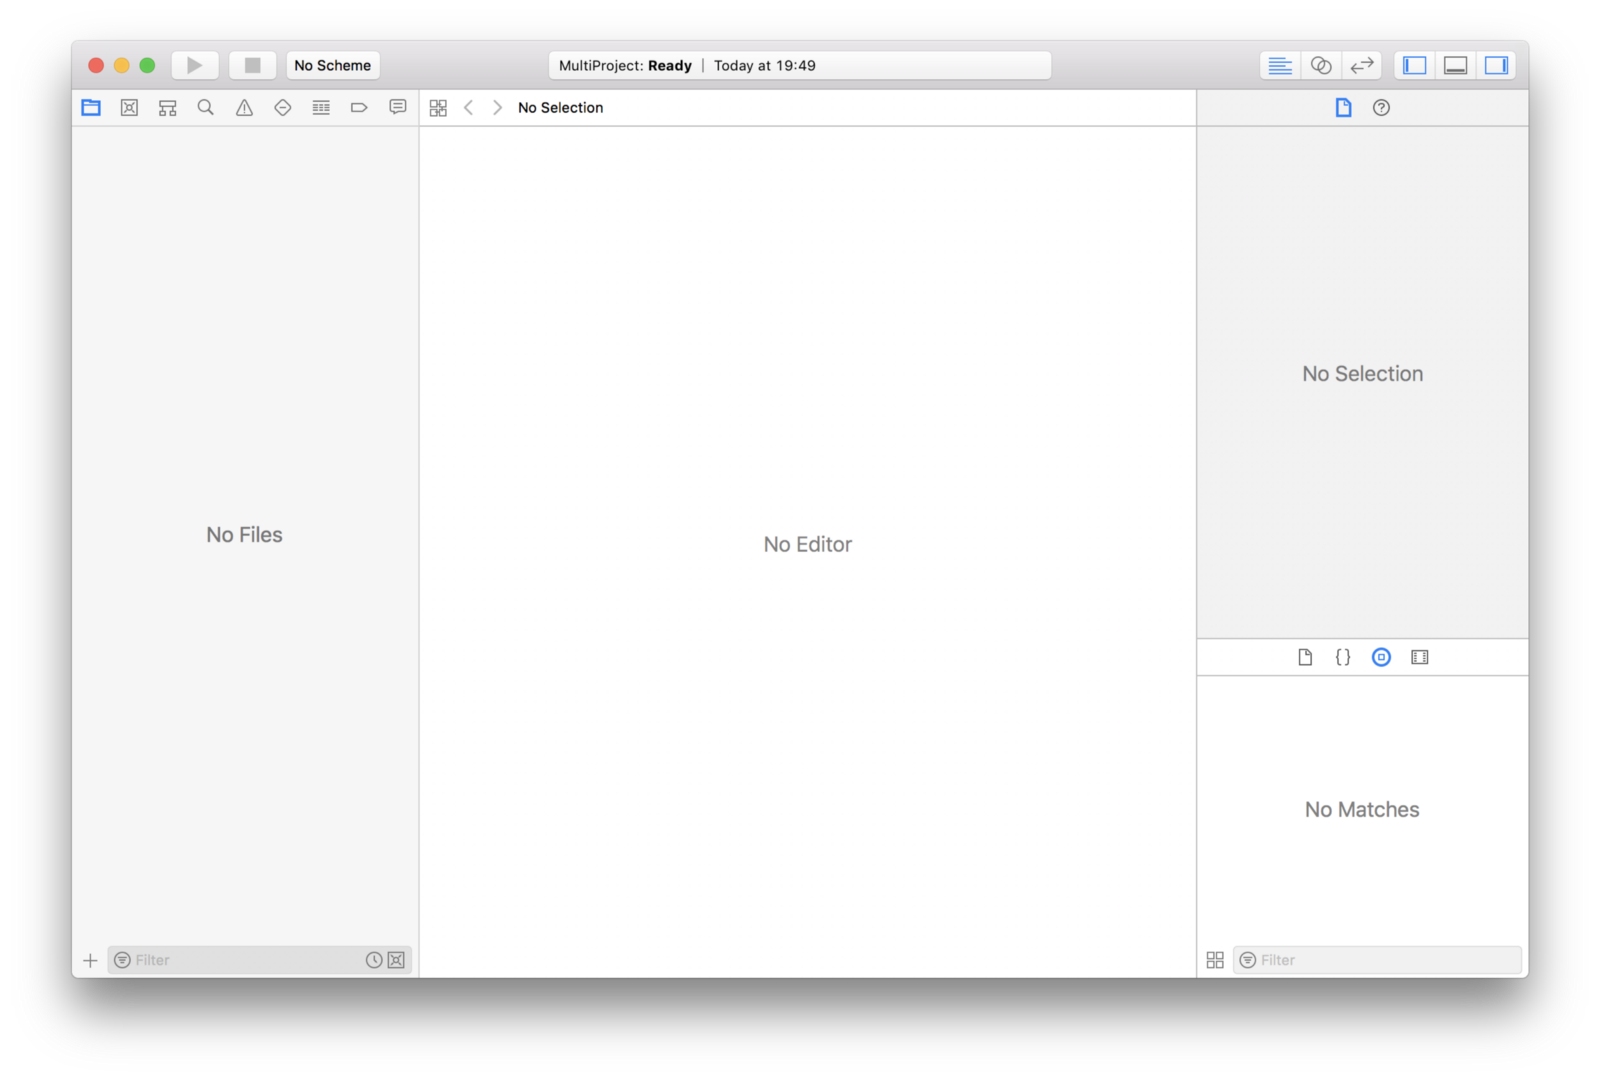Click the add (+) button in navigator
The image size is (1600, 1080).
(x=90, y=960)
